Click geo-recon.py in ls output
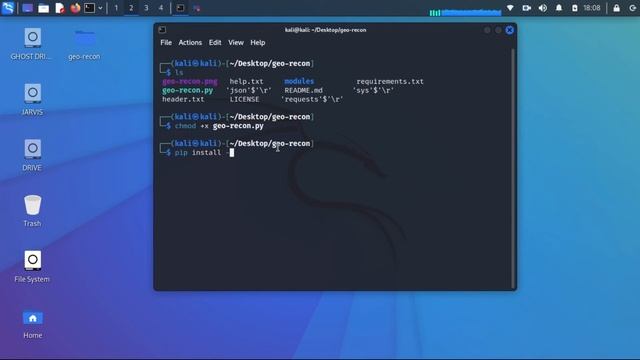This screenshot has height=360, width=640. click(187, 90)
